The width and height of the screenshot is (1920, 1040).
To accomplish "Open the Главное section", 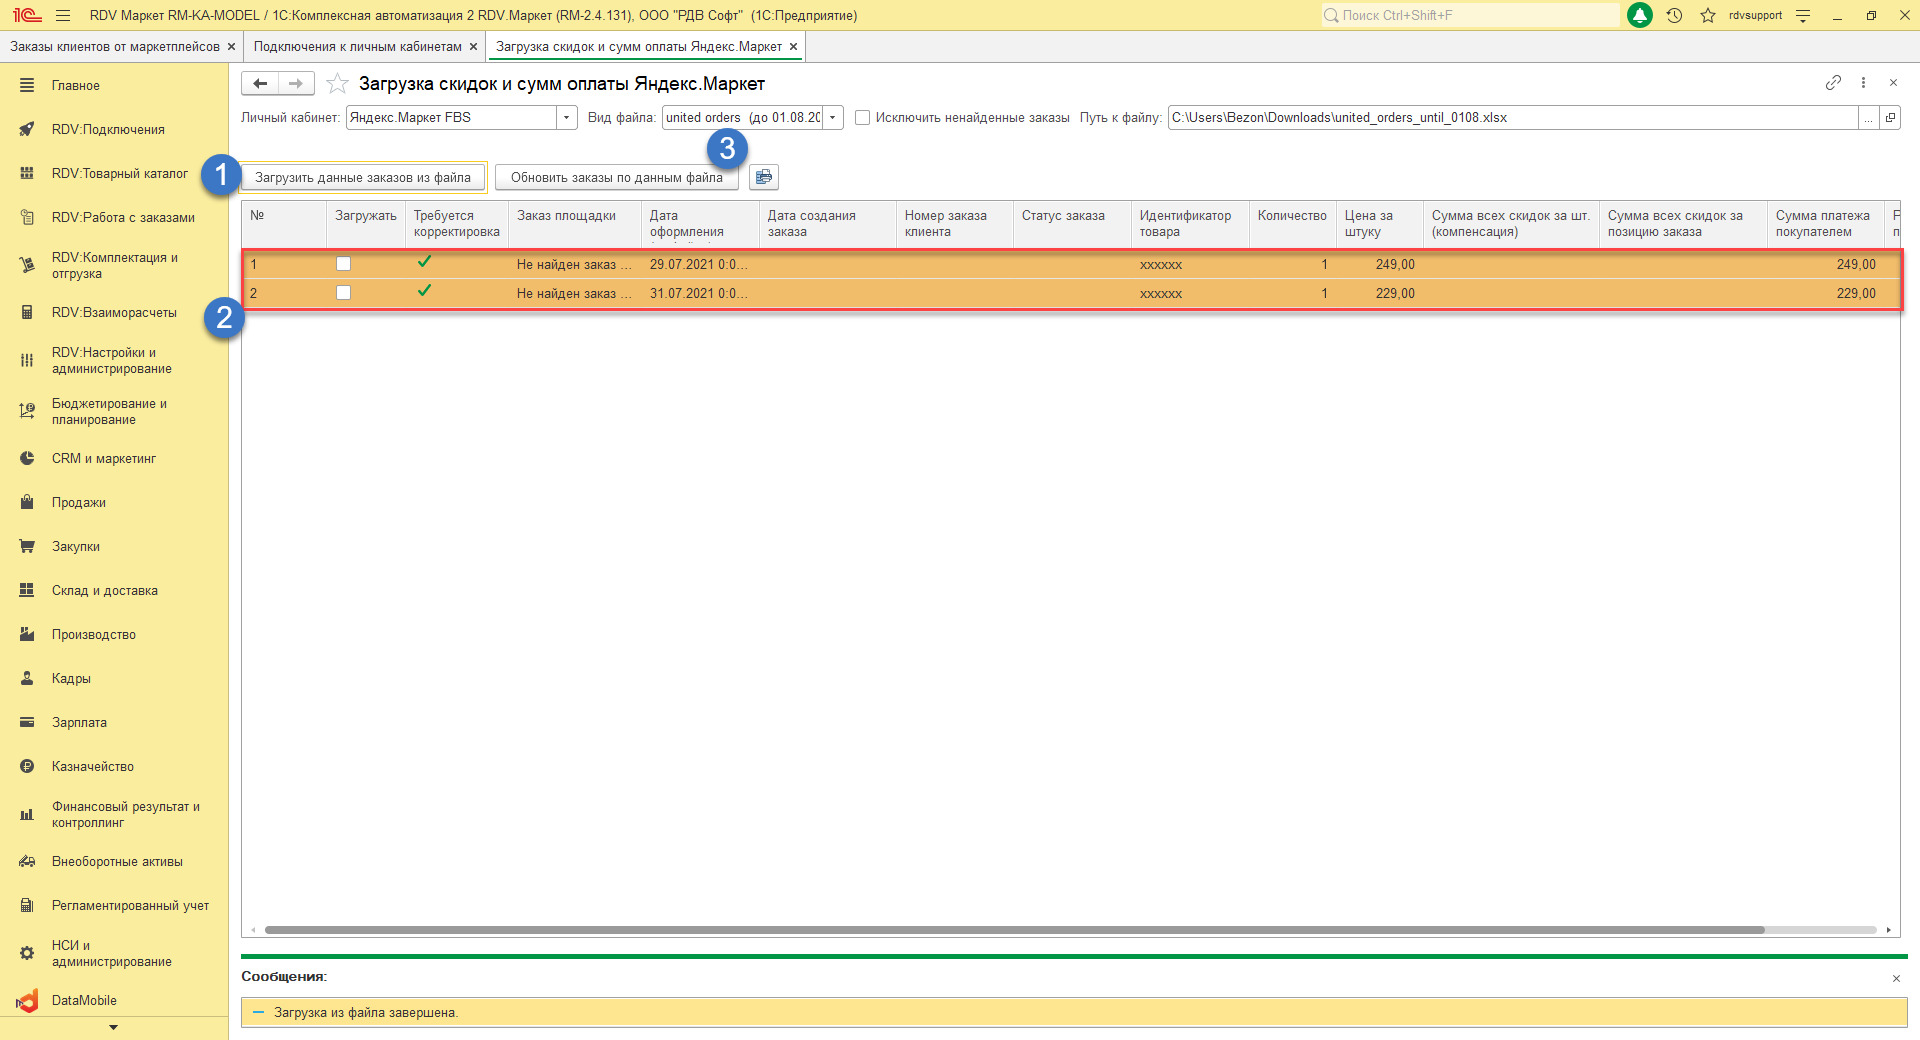I will pos(76,85).
